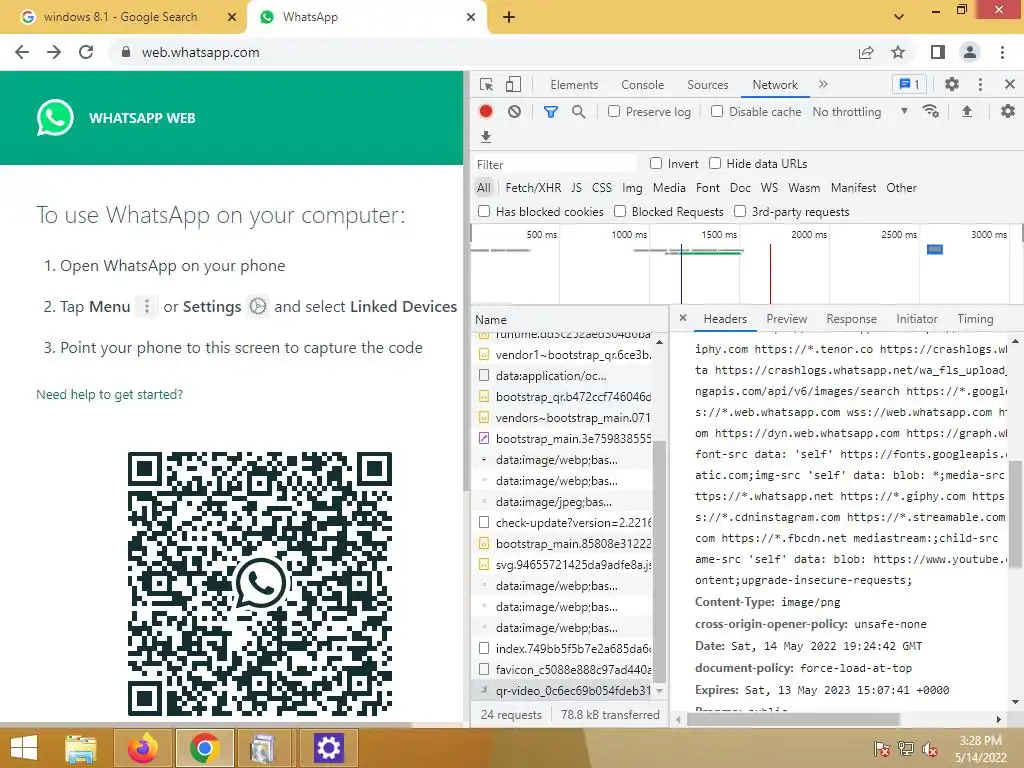Bookmark this page star icon
Viewport: 1024px width, 768px height.
898,52
